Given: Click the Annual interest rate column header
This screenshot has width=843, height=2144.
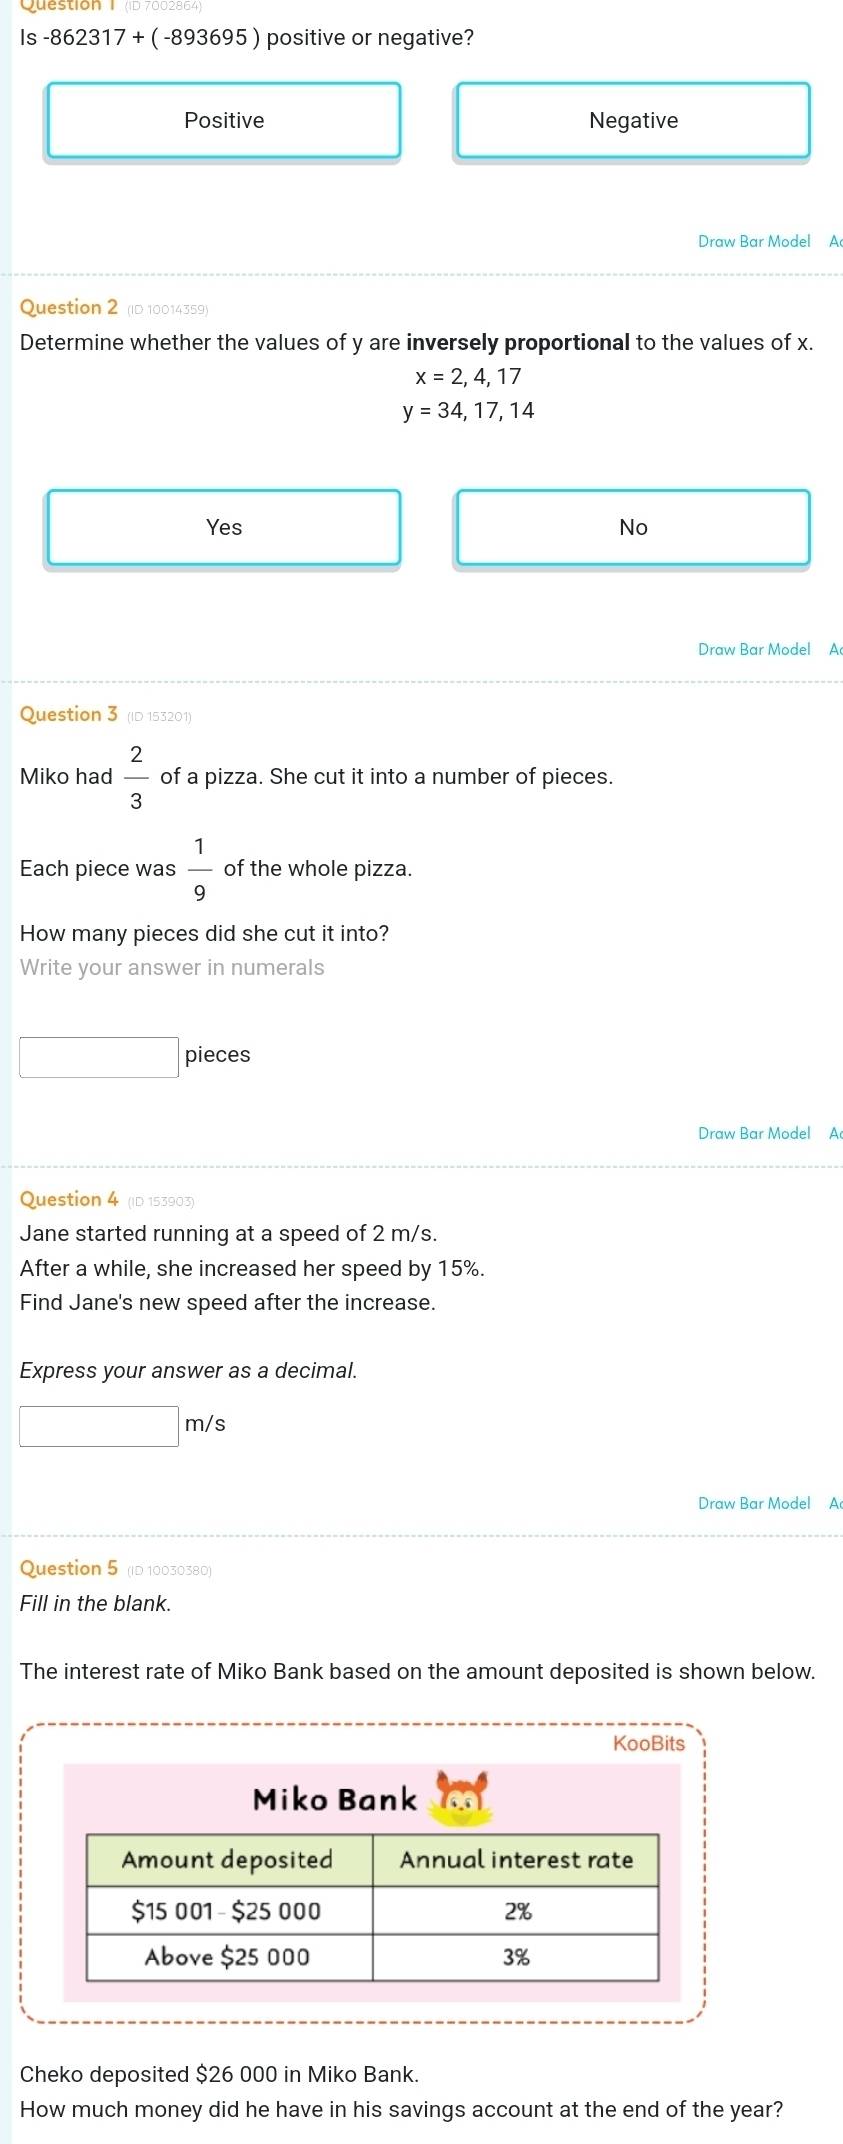Looking at the screenshot, I should (516, 1860).
